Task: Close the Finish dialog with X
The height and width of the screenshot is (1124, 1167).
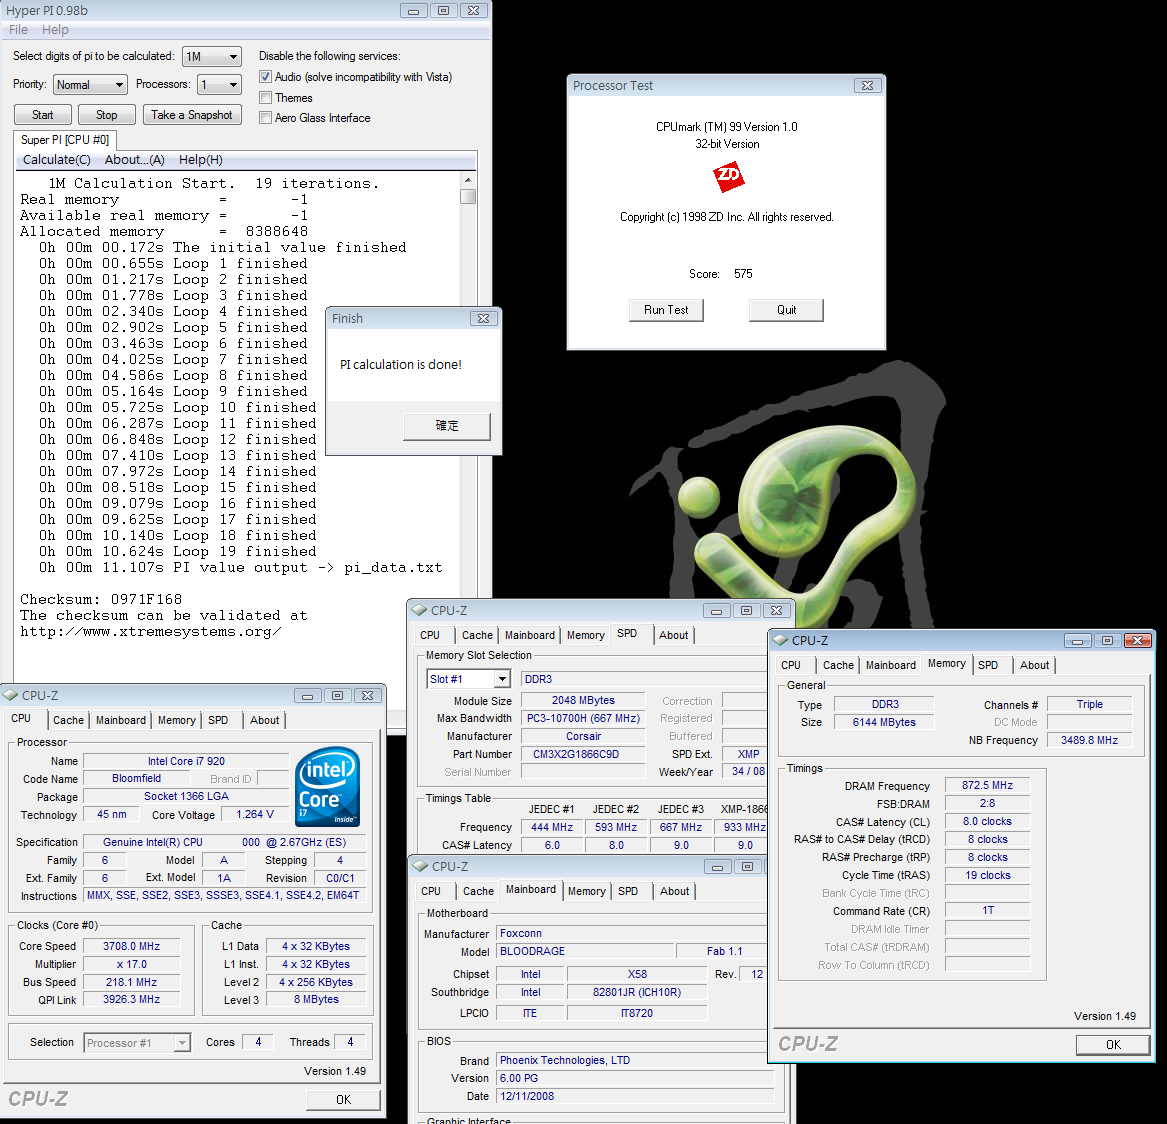Action: pyautogui.click(x=483, y=319)
